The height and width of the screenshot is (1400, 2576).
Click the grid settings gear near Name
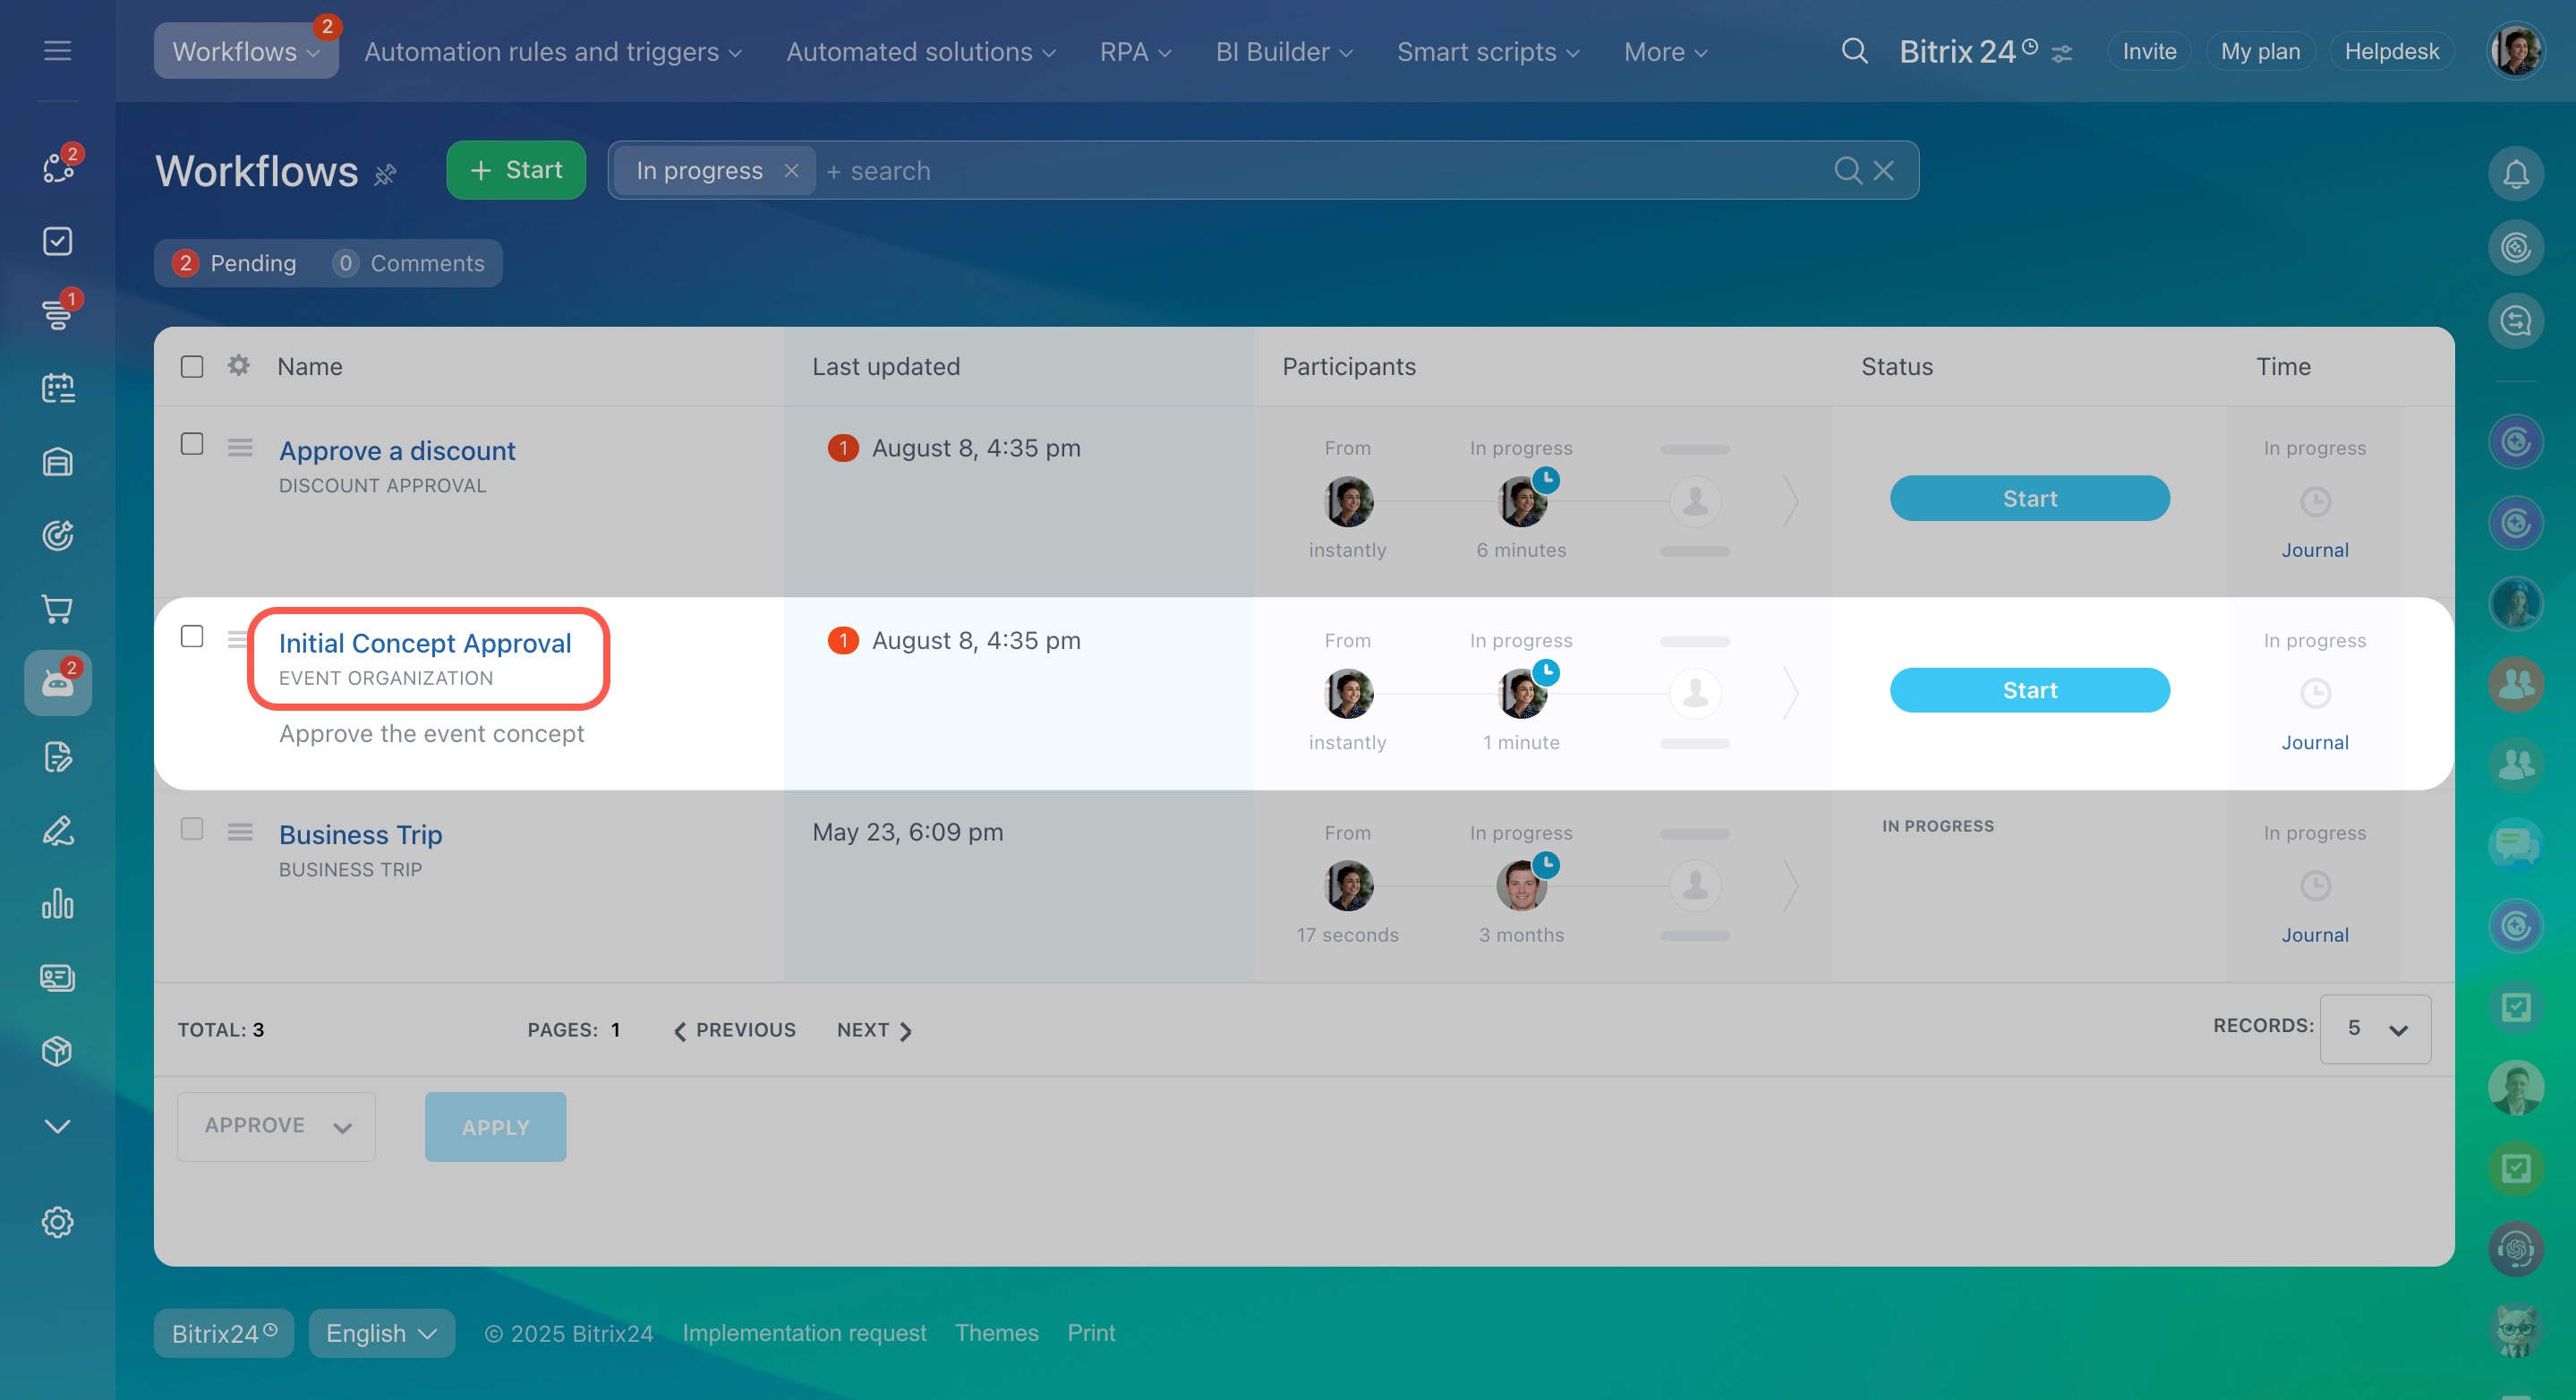[x=238, y=365]
